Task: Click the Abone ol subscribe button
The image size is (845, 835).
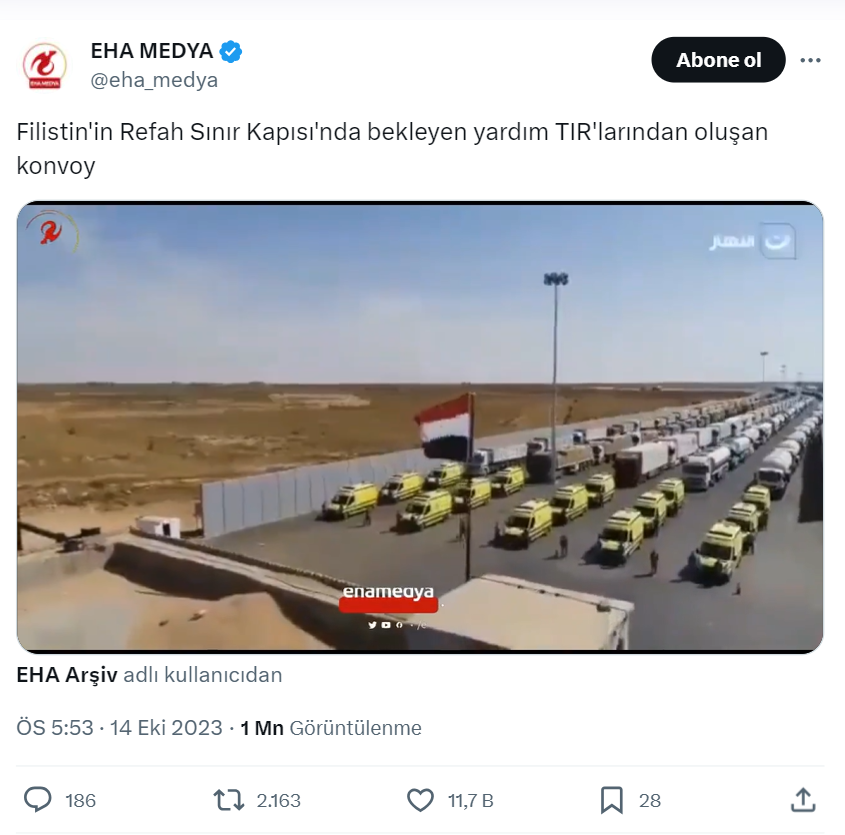Action: click(718, 60)
